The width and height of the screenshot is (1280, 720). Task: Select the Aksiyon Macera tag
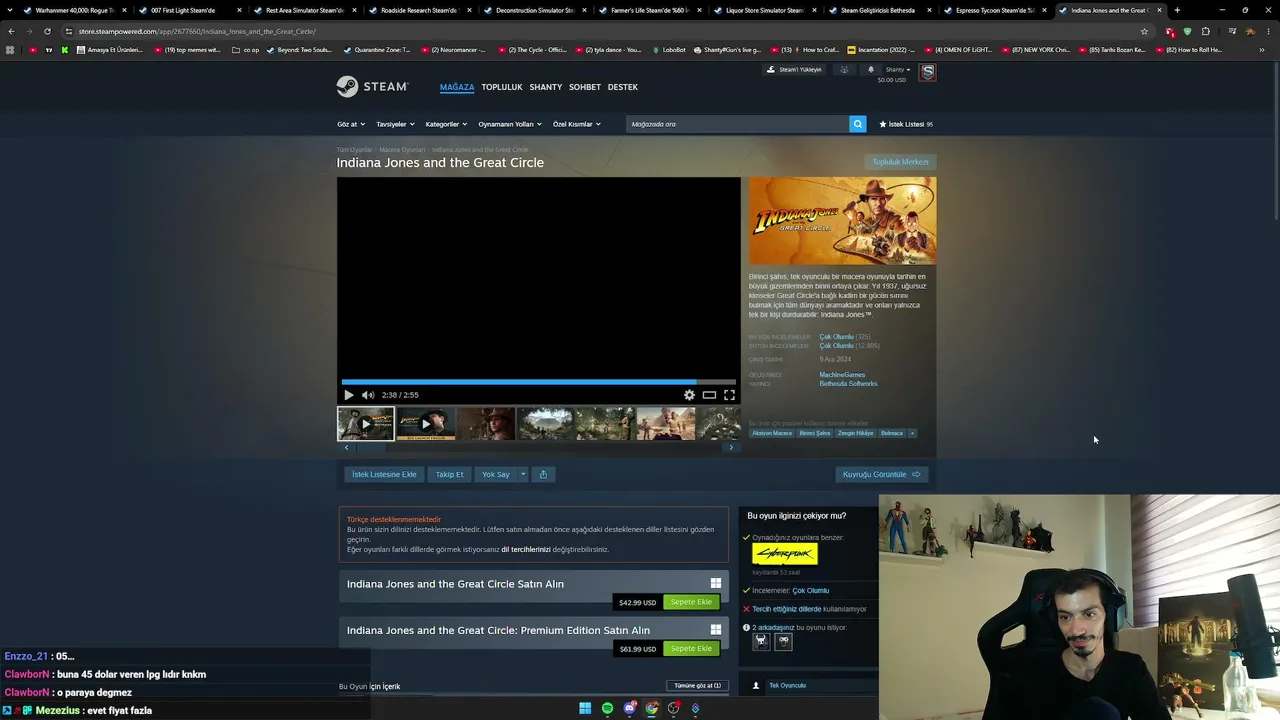(772, 433)
